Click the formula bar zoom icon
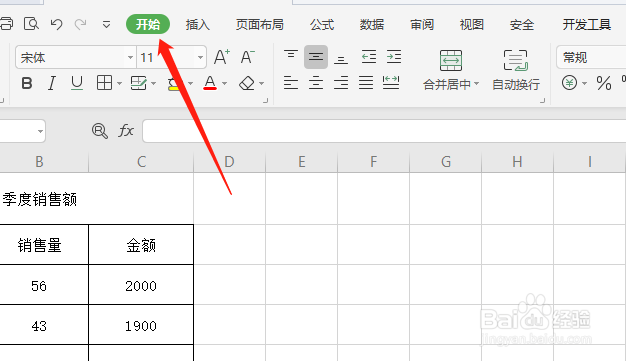 tap(99, 131)
